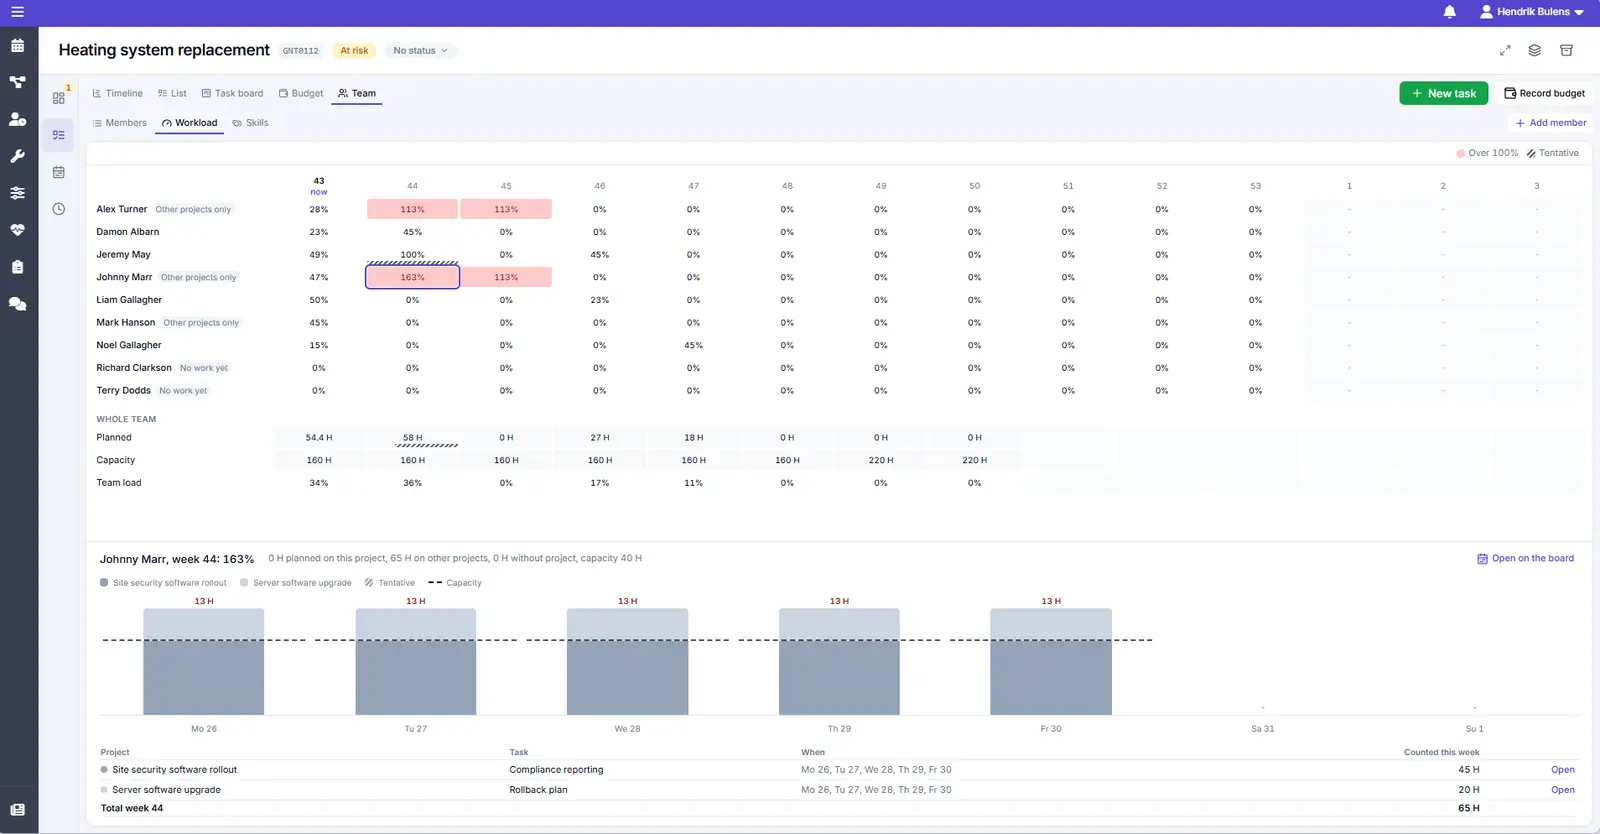Click Add member
1600x834 pixels.
1550,123
